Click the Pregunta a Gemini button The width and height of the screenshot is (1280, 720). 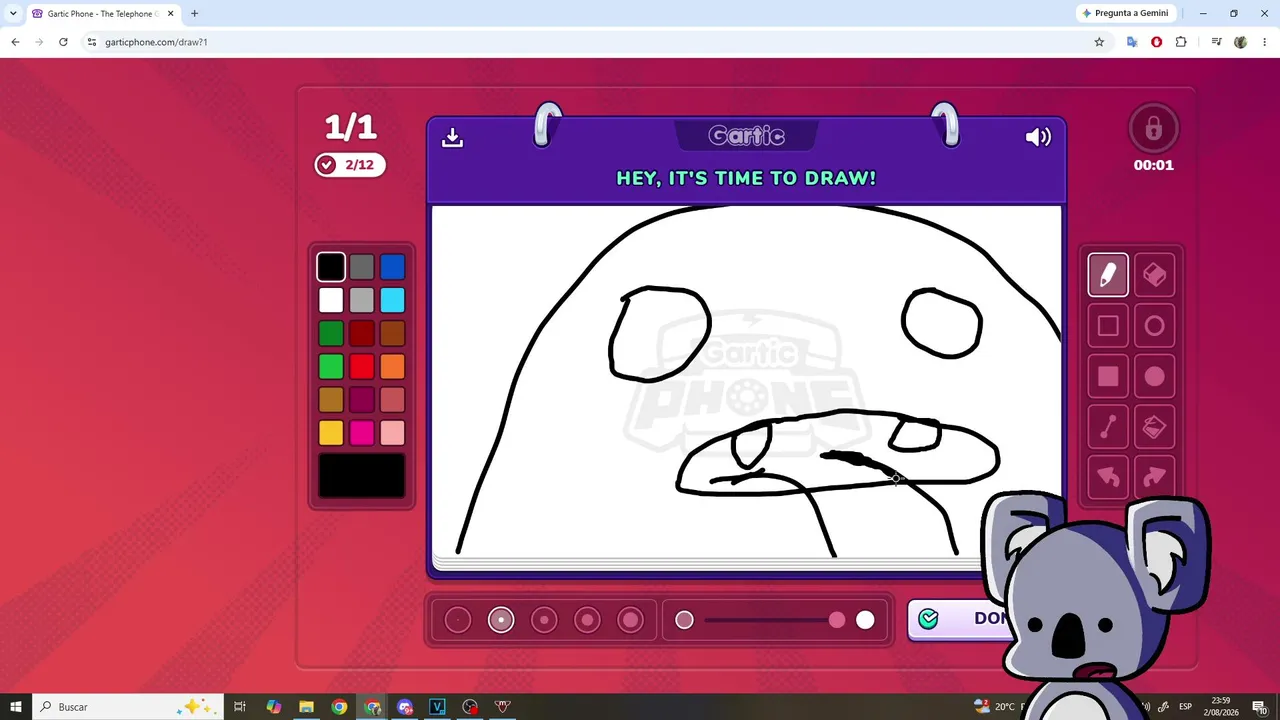click(1125, 14)
